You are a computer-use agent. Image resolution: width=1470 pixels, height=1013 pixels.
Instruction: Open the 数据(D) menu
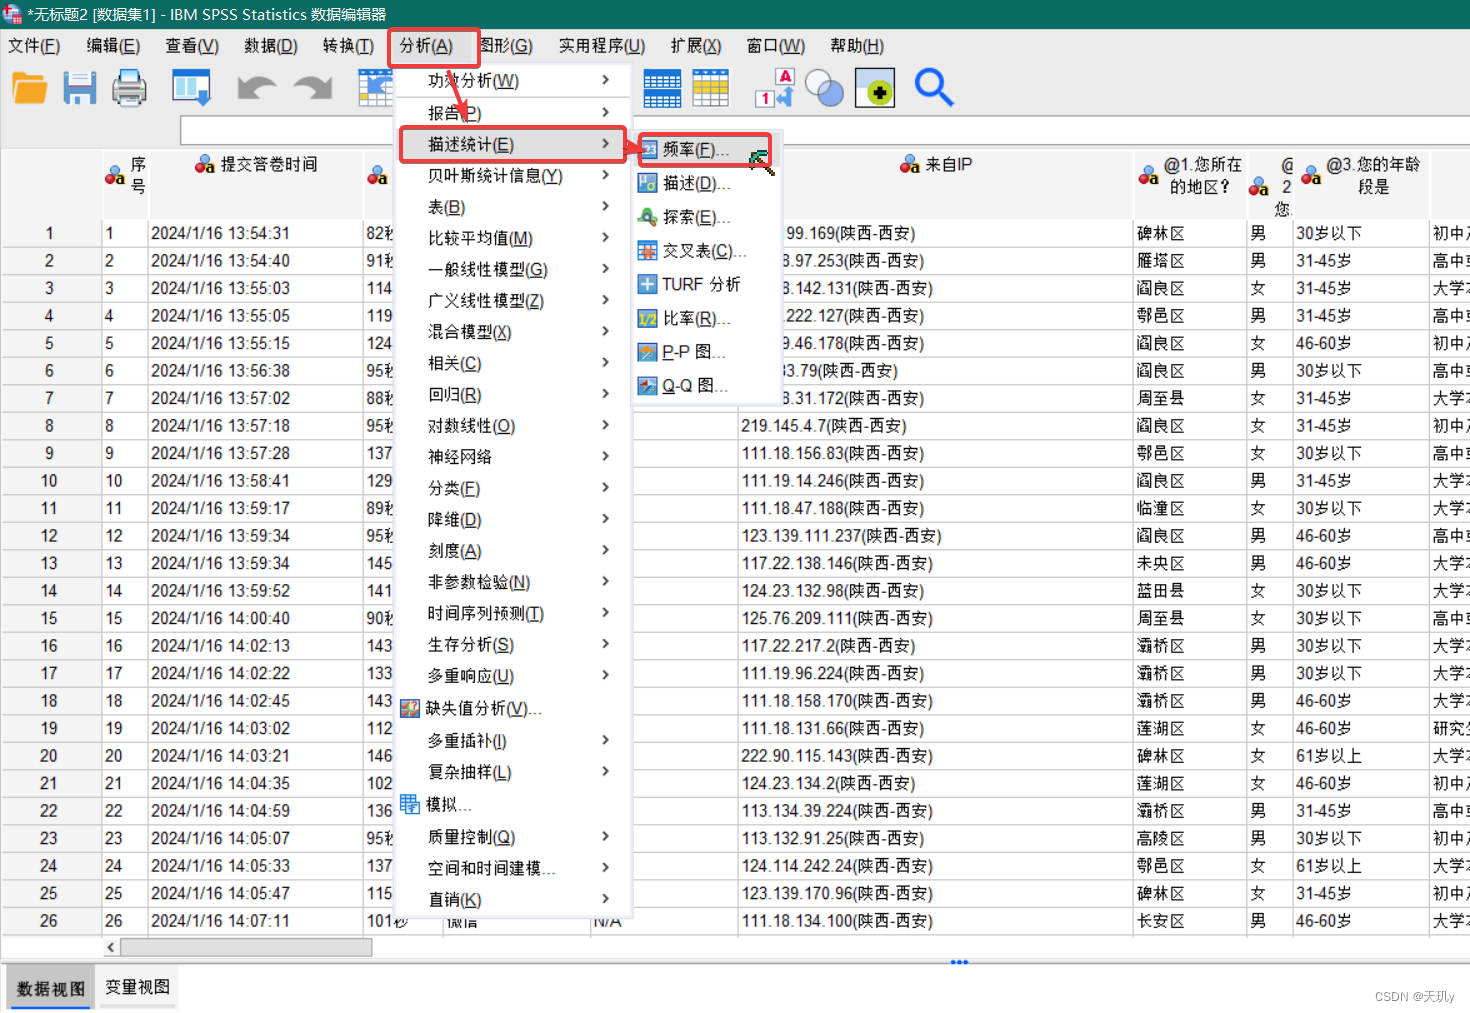coord(271,46)
